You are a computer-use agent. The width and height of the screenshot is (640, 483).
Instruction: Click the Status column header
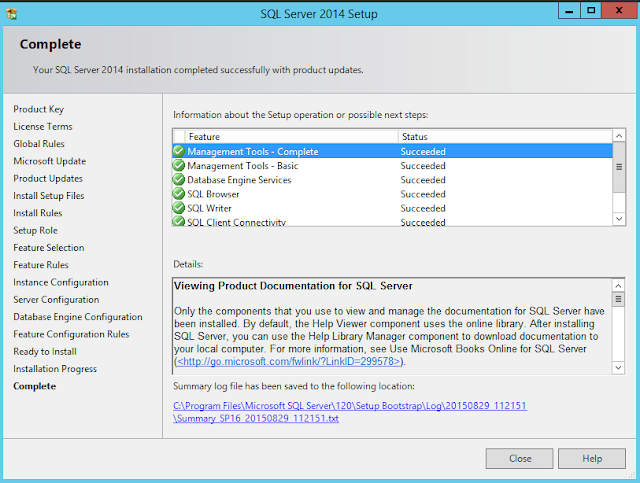tap(505, 136)
